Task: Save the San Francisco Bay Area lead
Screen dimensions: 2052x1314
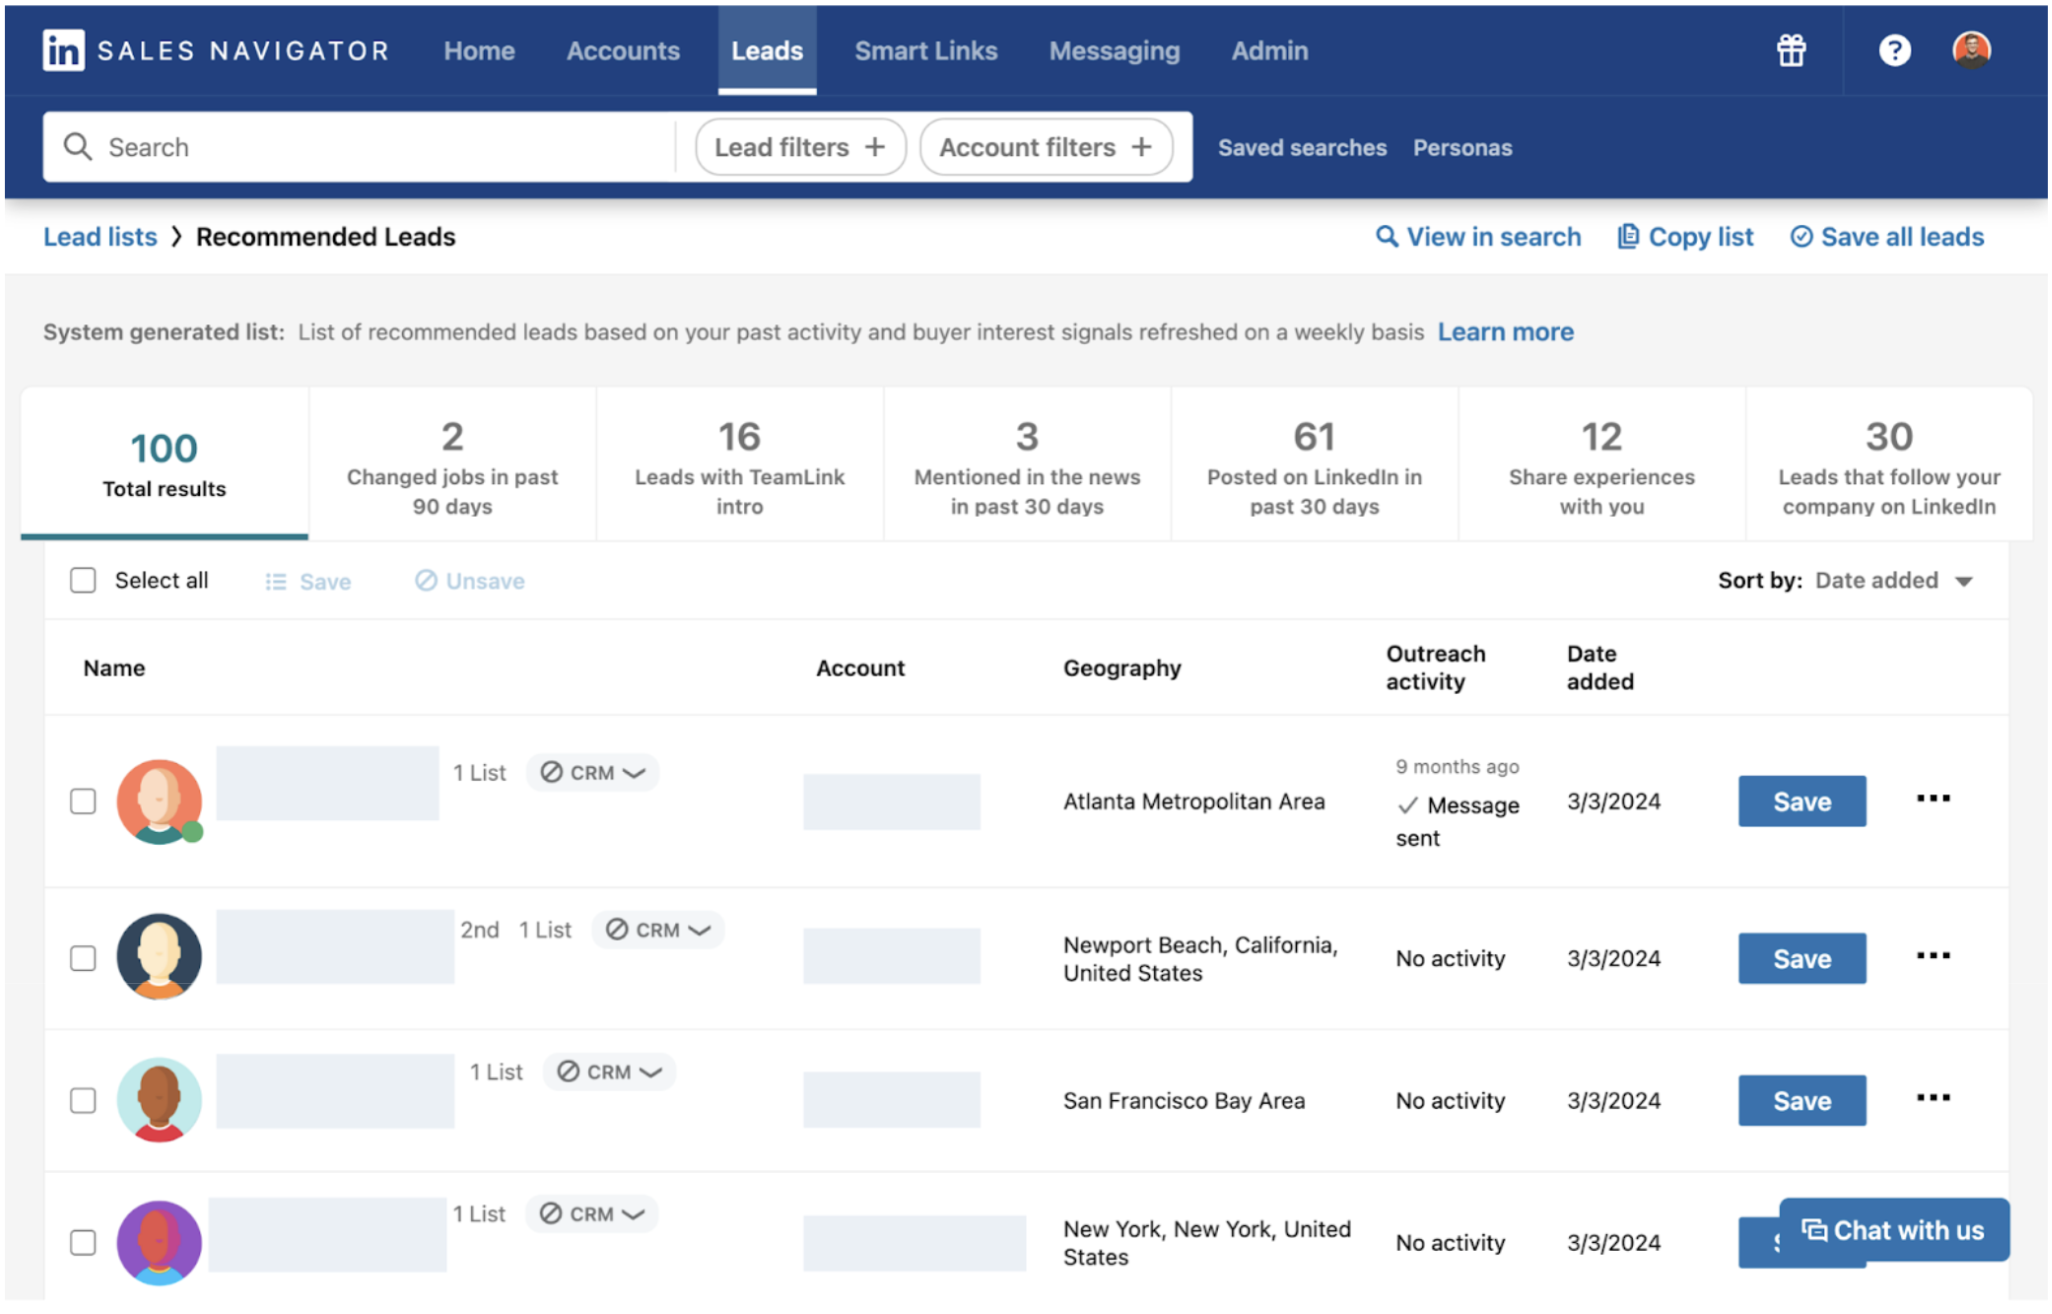Action: [x=1801, y=1100]
